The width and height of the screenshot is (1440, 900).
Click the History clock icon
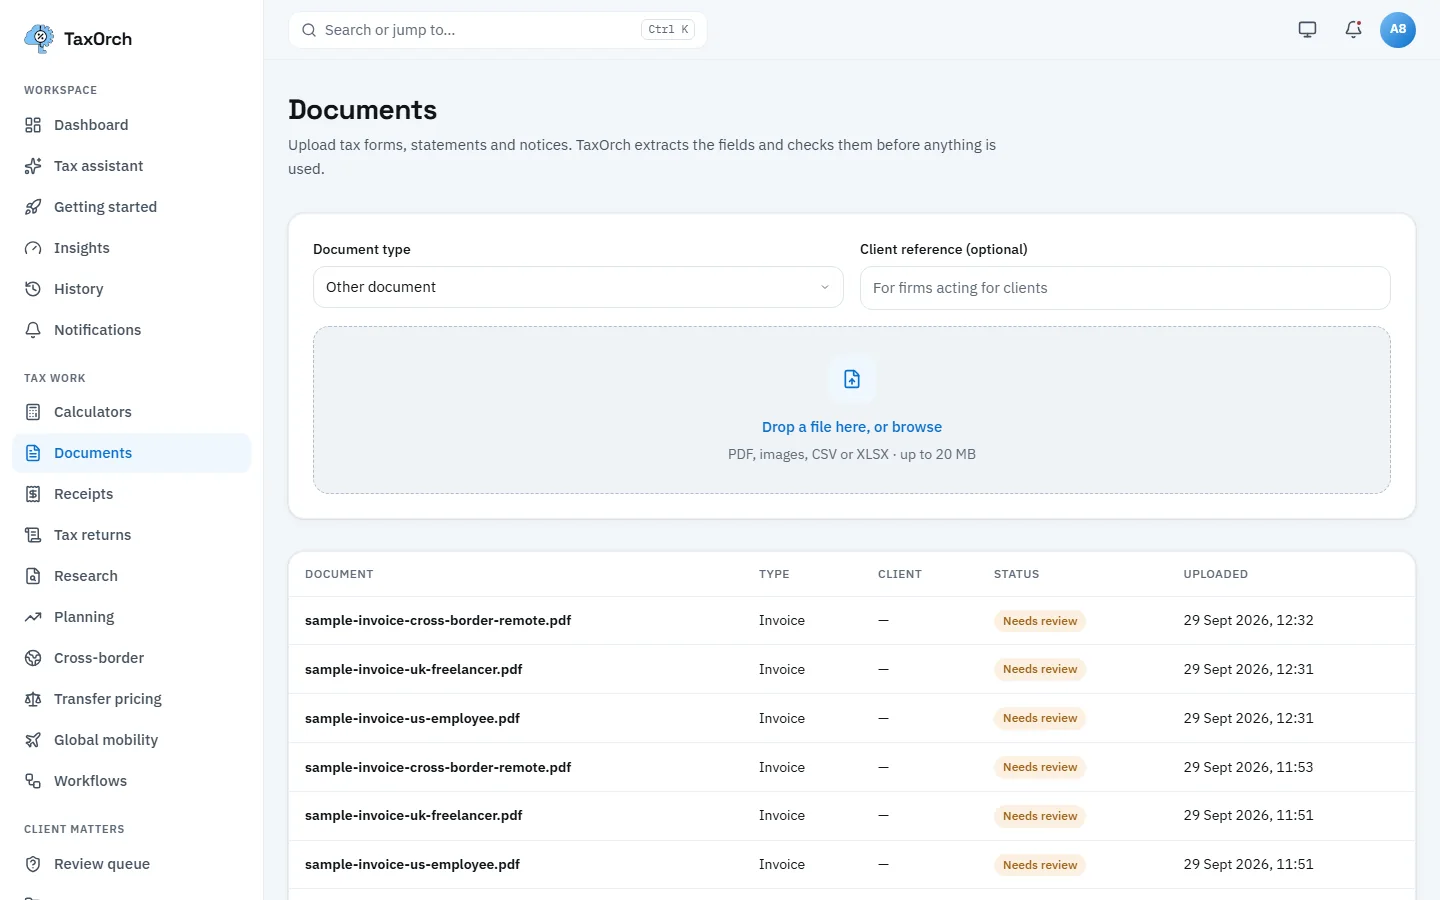click(x=33, y=289)
